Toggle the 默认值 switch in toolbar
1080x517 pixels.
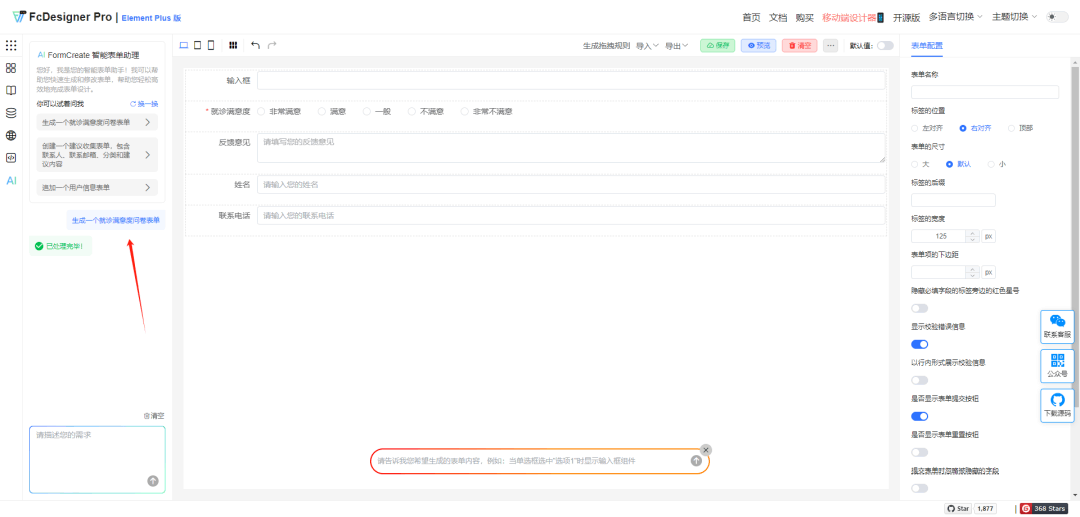click(885, 45)
